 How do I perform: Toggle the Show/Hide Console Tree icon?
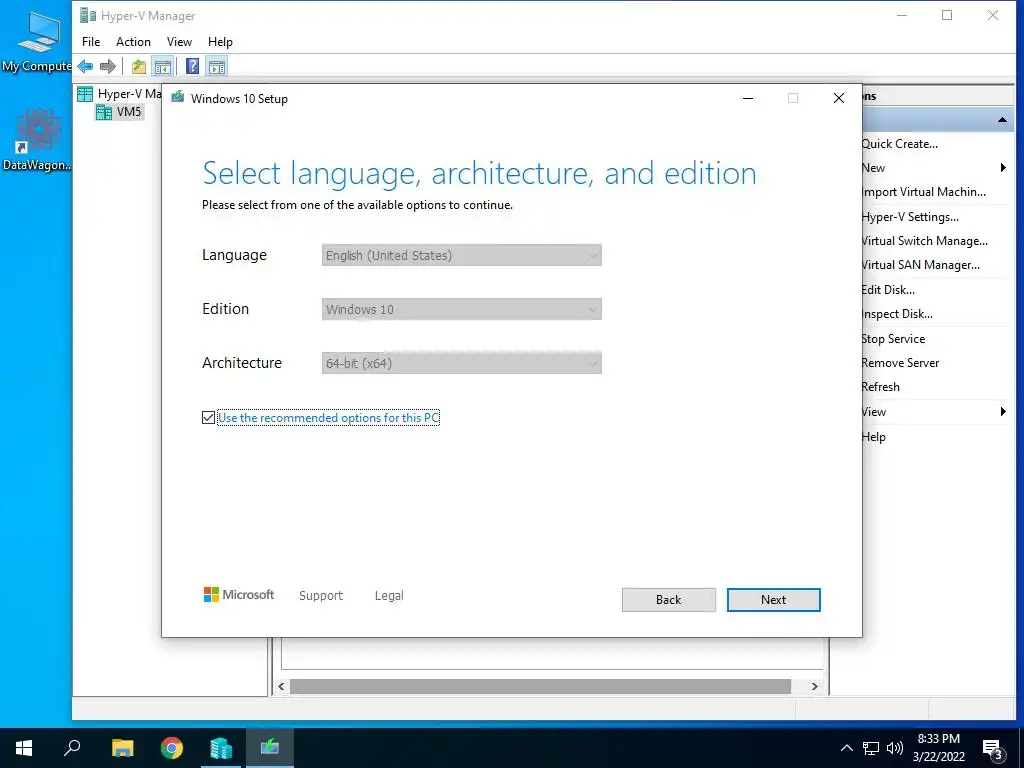[x=163, y=66]
